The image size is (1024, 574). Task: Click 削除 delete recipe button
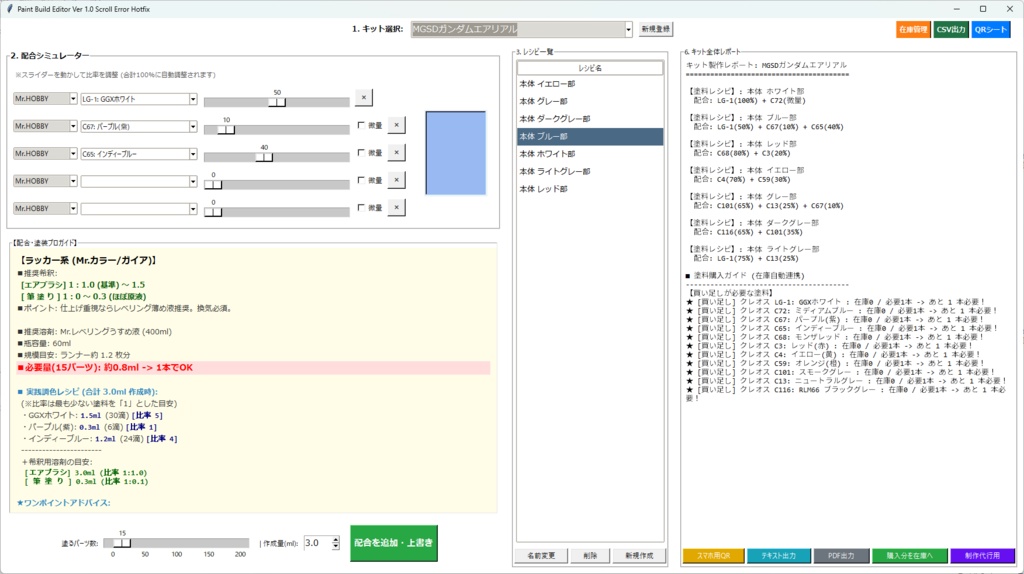(590, 556)
